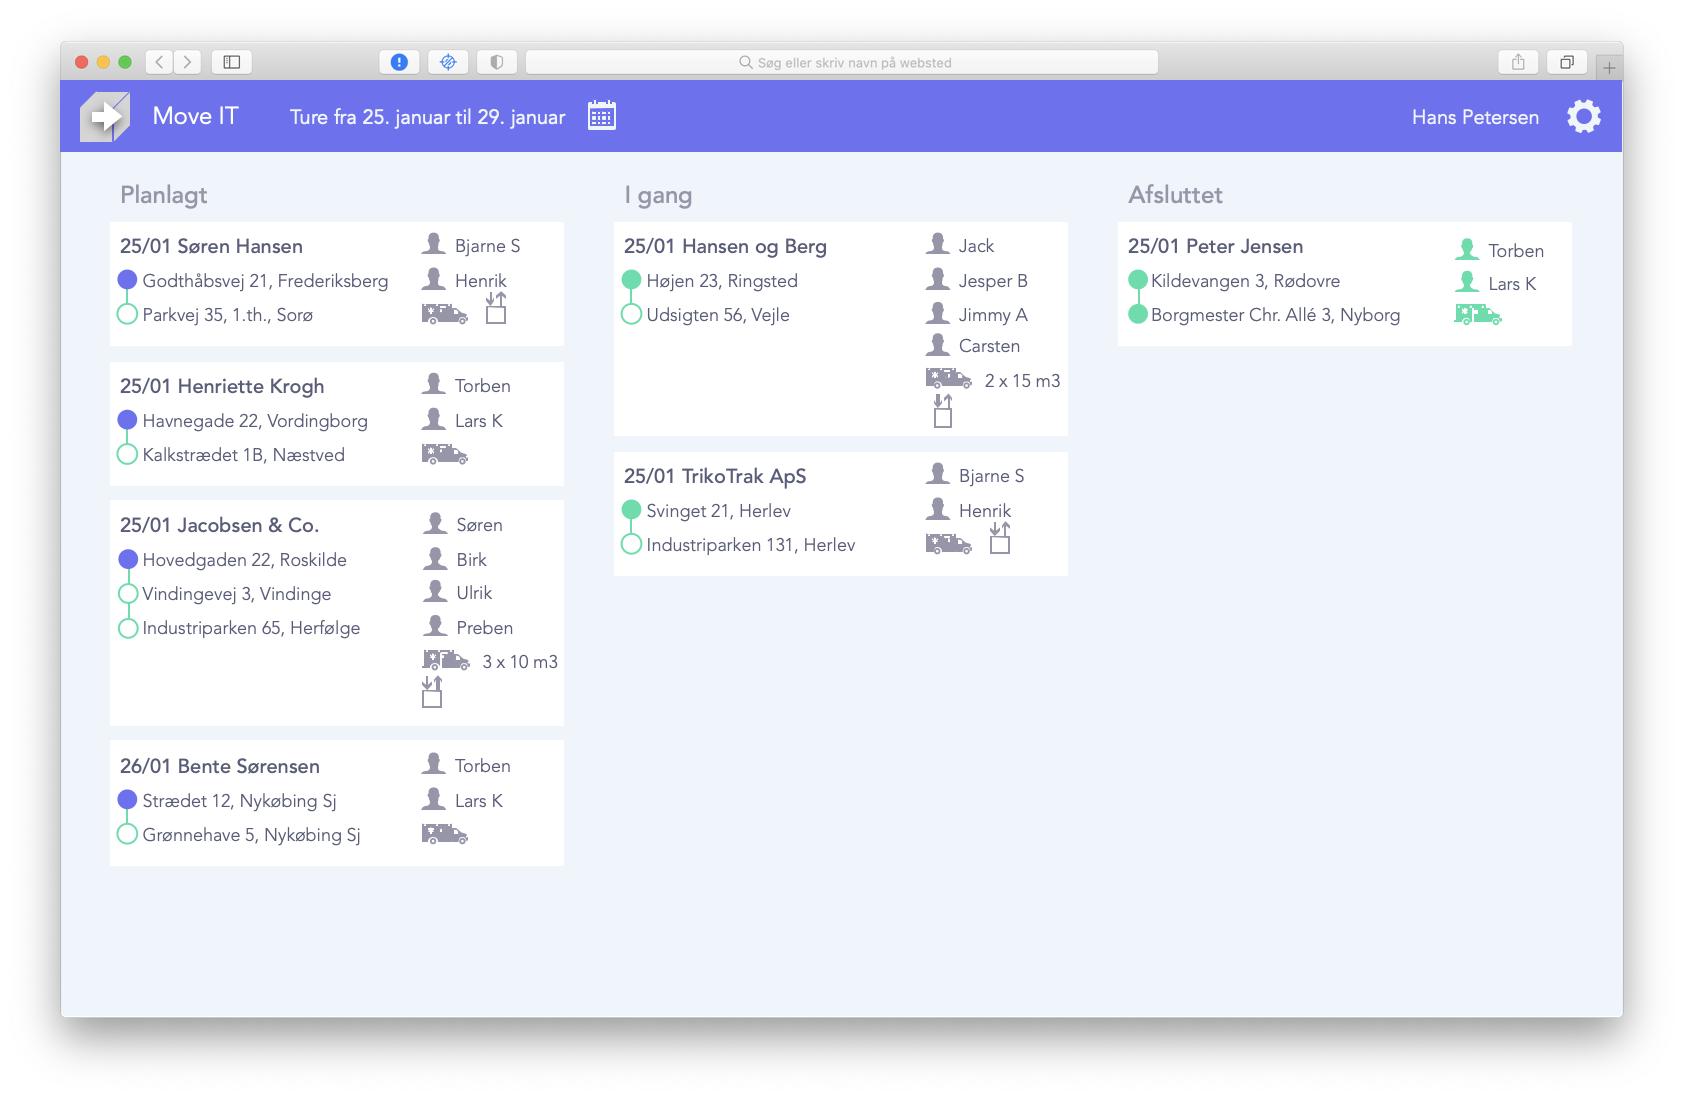Select the Afsluttet column heading
1684x1098 pixels.
click(x=1175, y=195)
